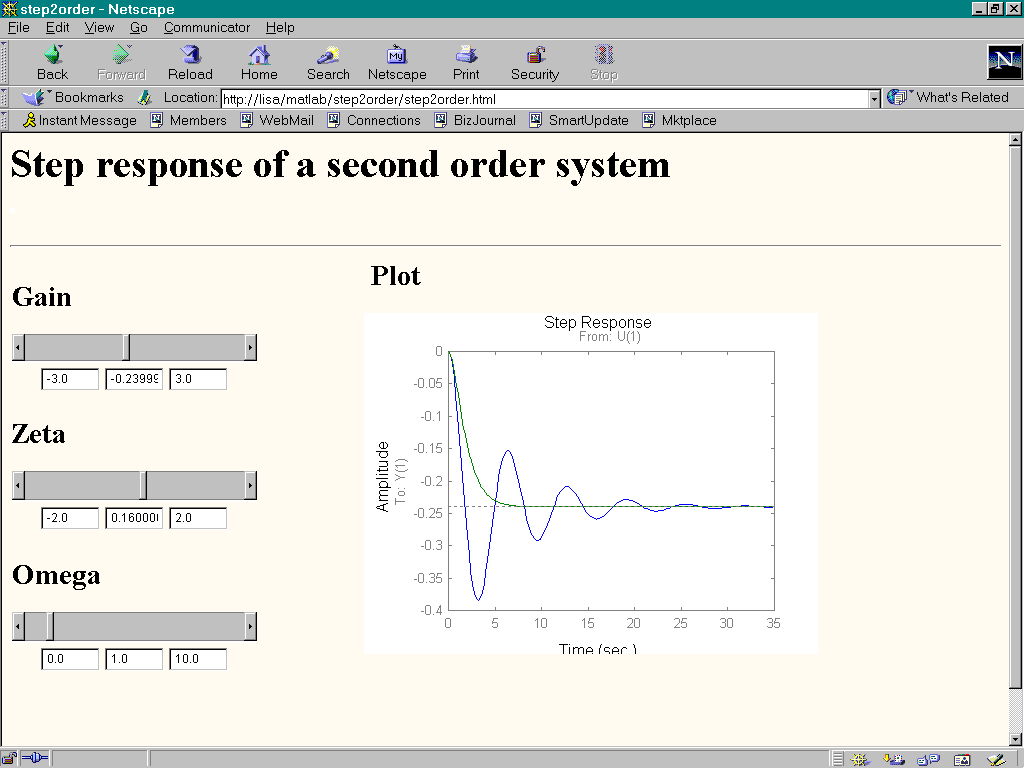1024x768 pixels.
Task: Click the Zeta minimum field showing -2.0
Action: (x=70, y=518)
